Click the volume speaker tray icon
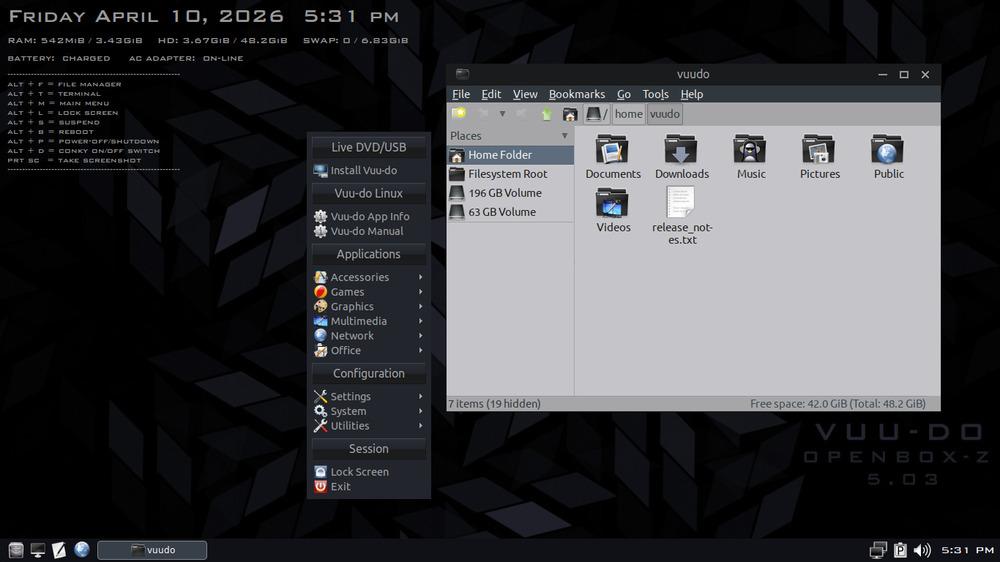The height and width of the screenshot is (562, 1000). [922, 550]
